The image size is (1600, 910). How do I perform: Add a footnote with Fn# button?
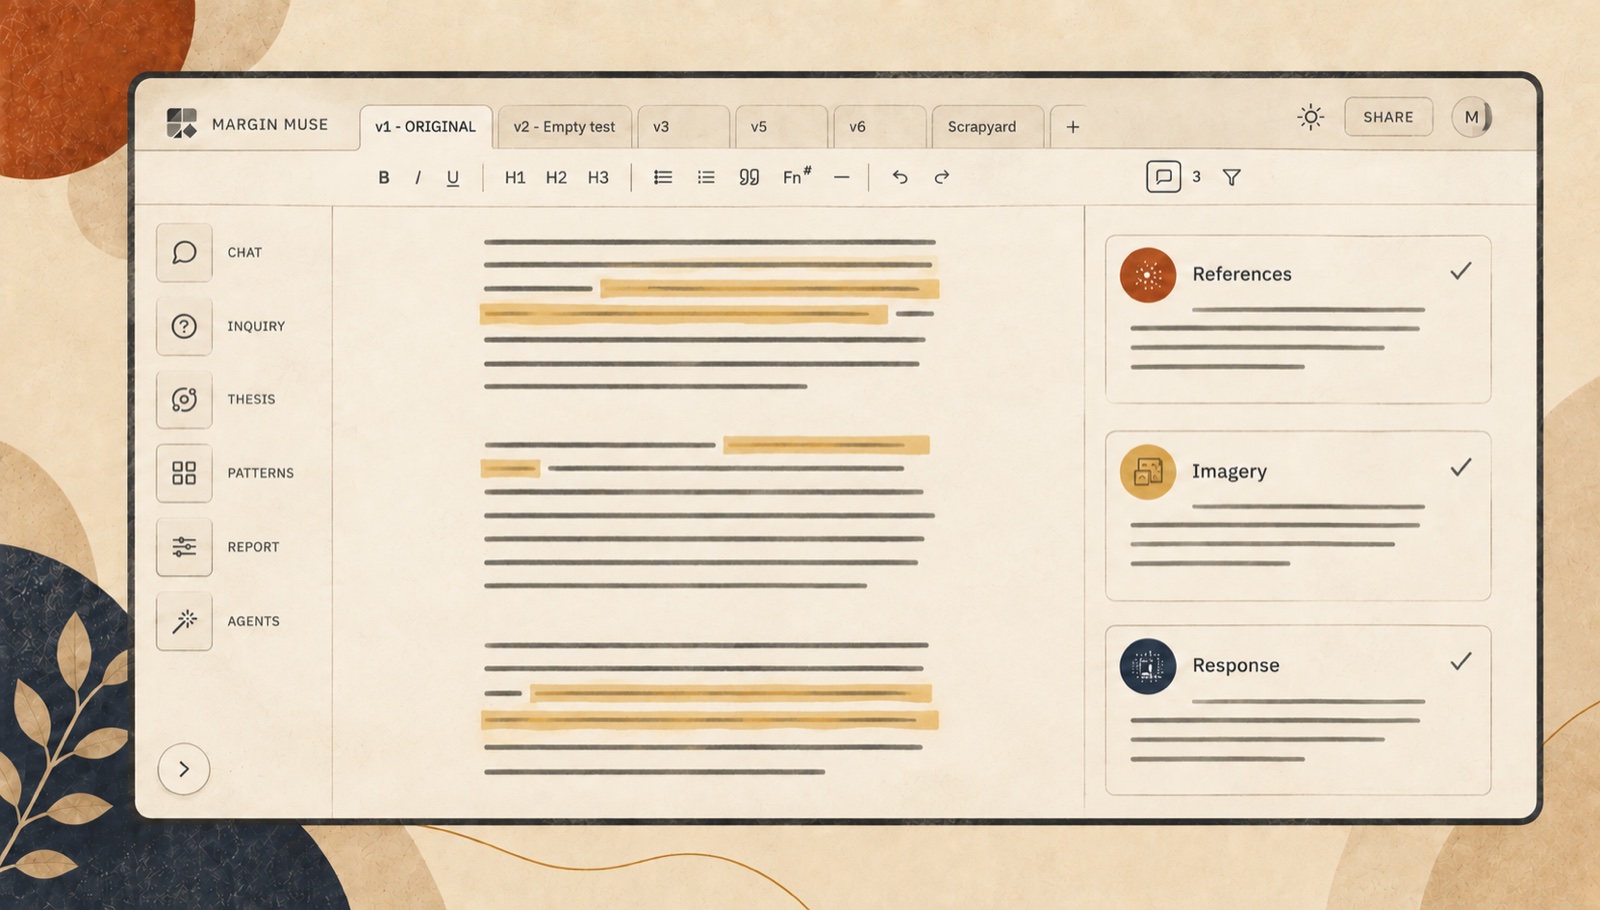pyautogui.click(x=797, y=176)
